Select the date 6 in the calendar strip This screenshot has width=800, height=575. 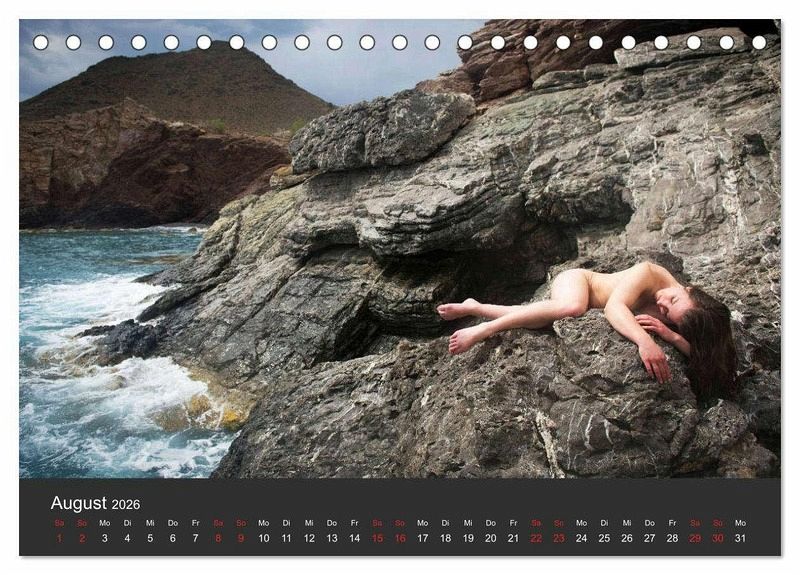pos(173,538)
